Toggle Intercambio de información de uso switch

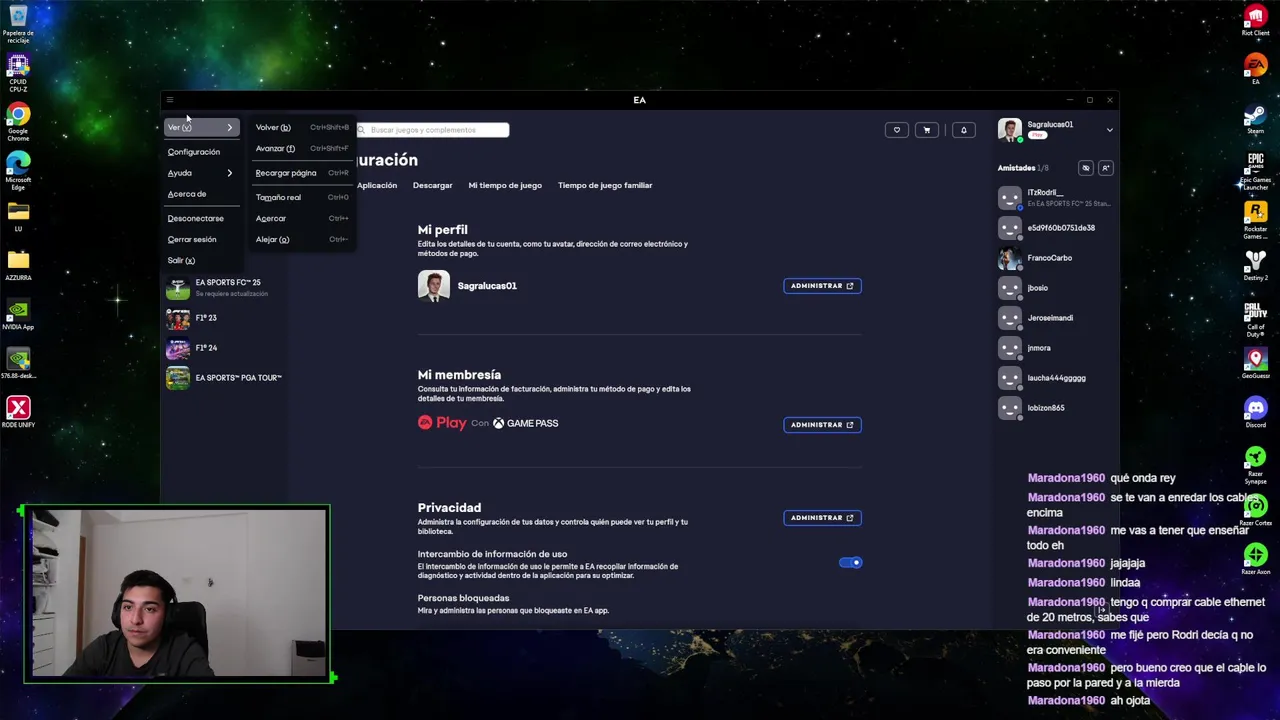850,563
